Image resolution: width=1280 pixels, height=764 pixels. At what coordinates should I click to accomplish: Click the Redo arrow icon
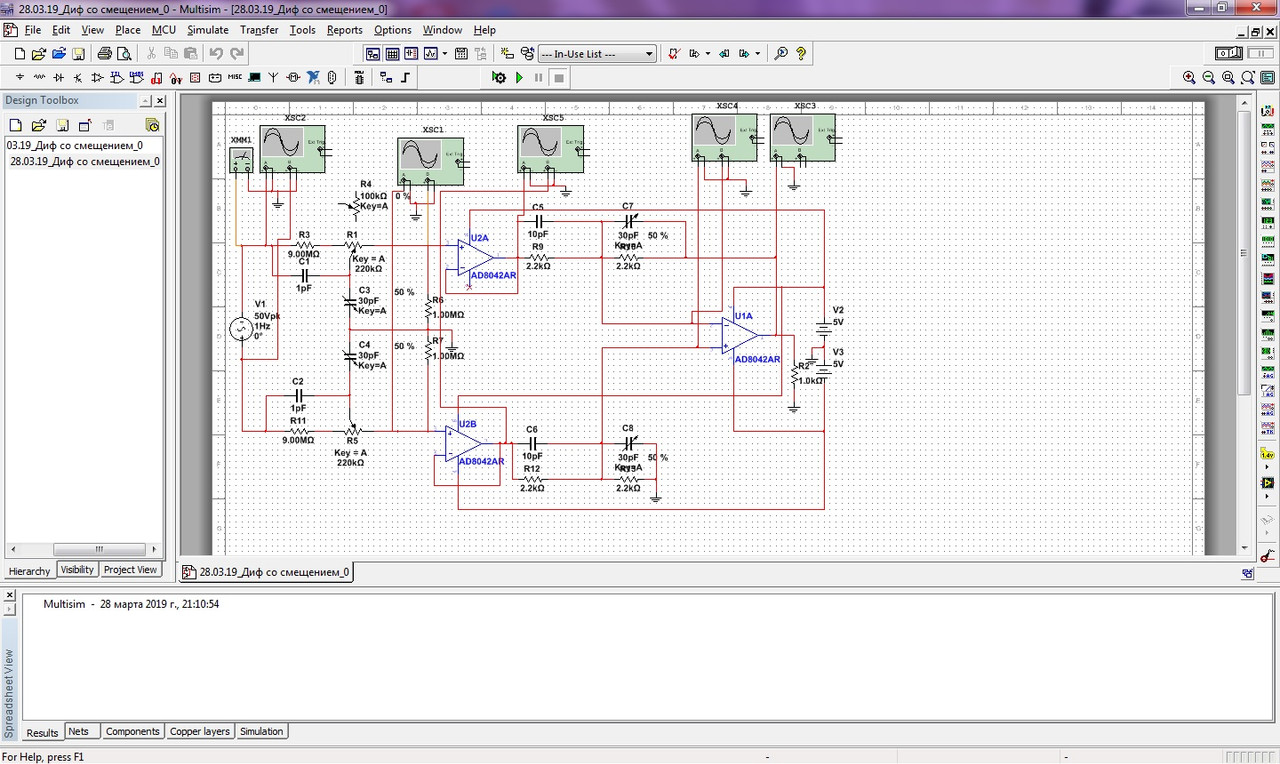(237, 54)
